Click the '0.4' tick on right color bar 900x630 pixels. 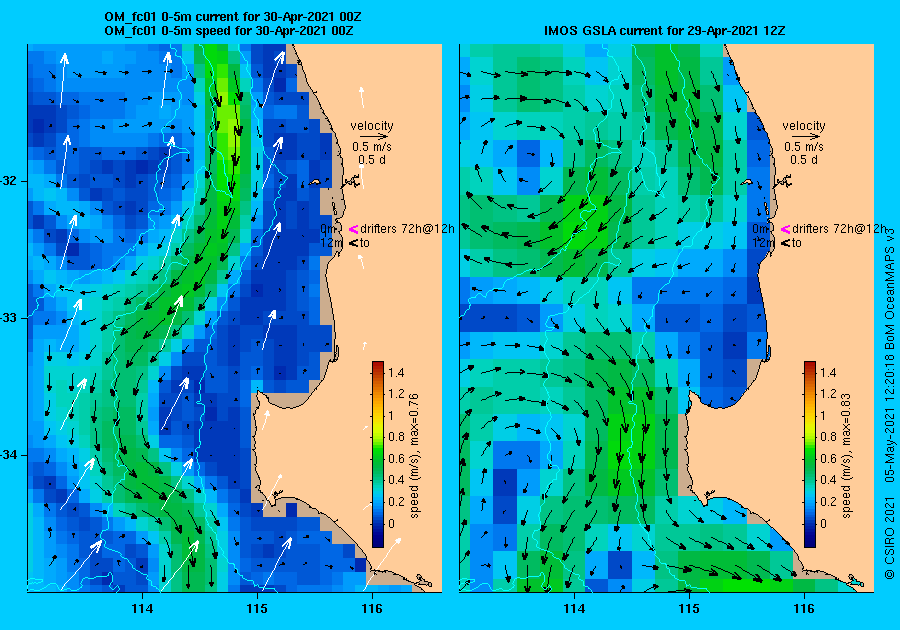[x=828, y=480]
